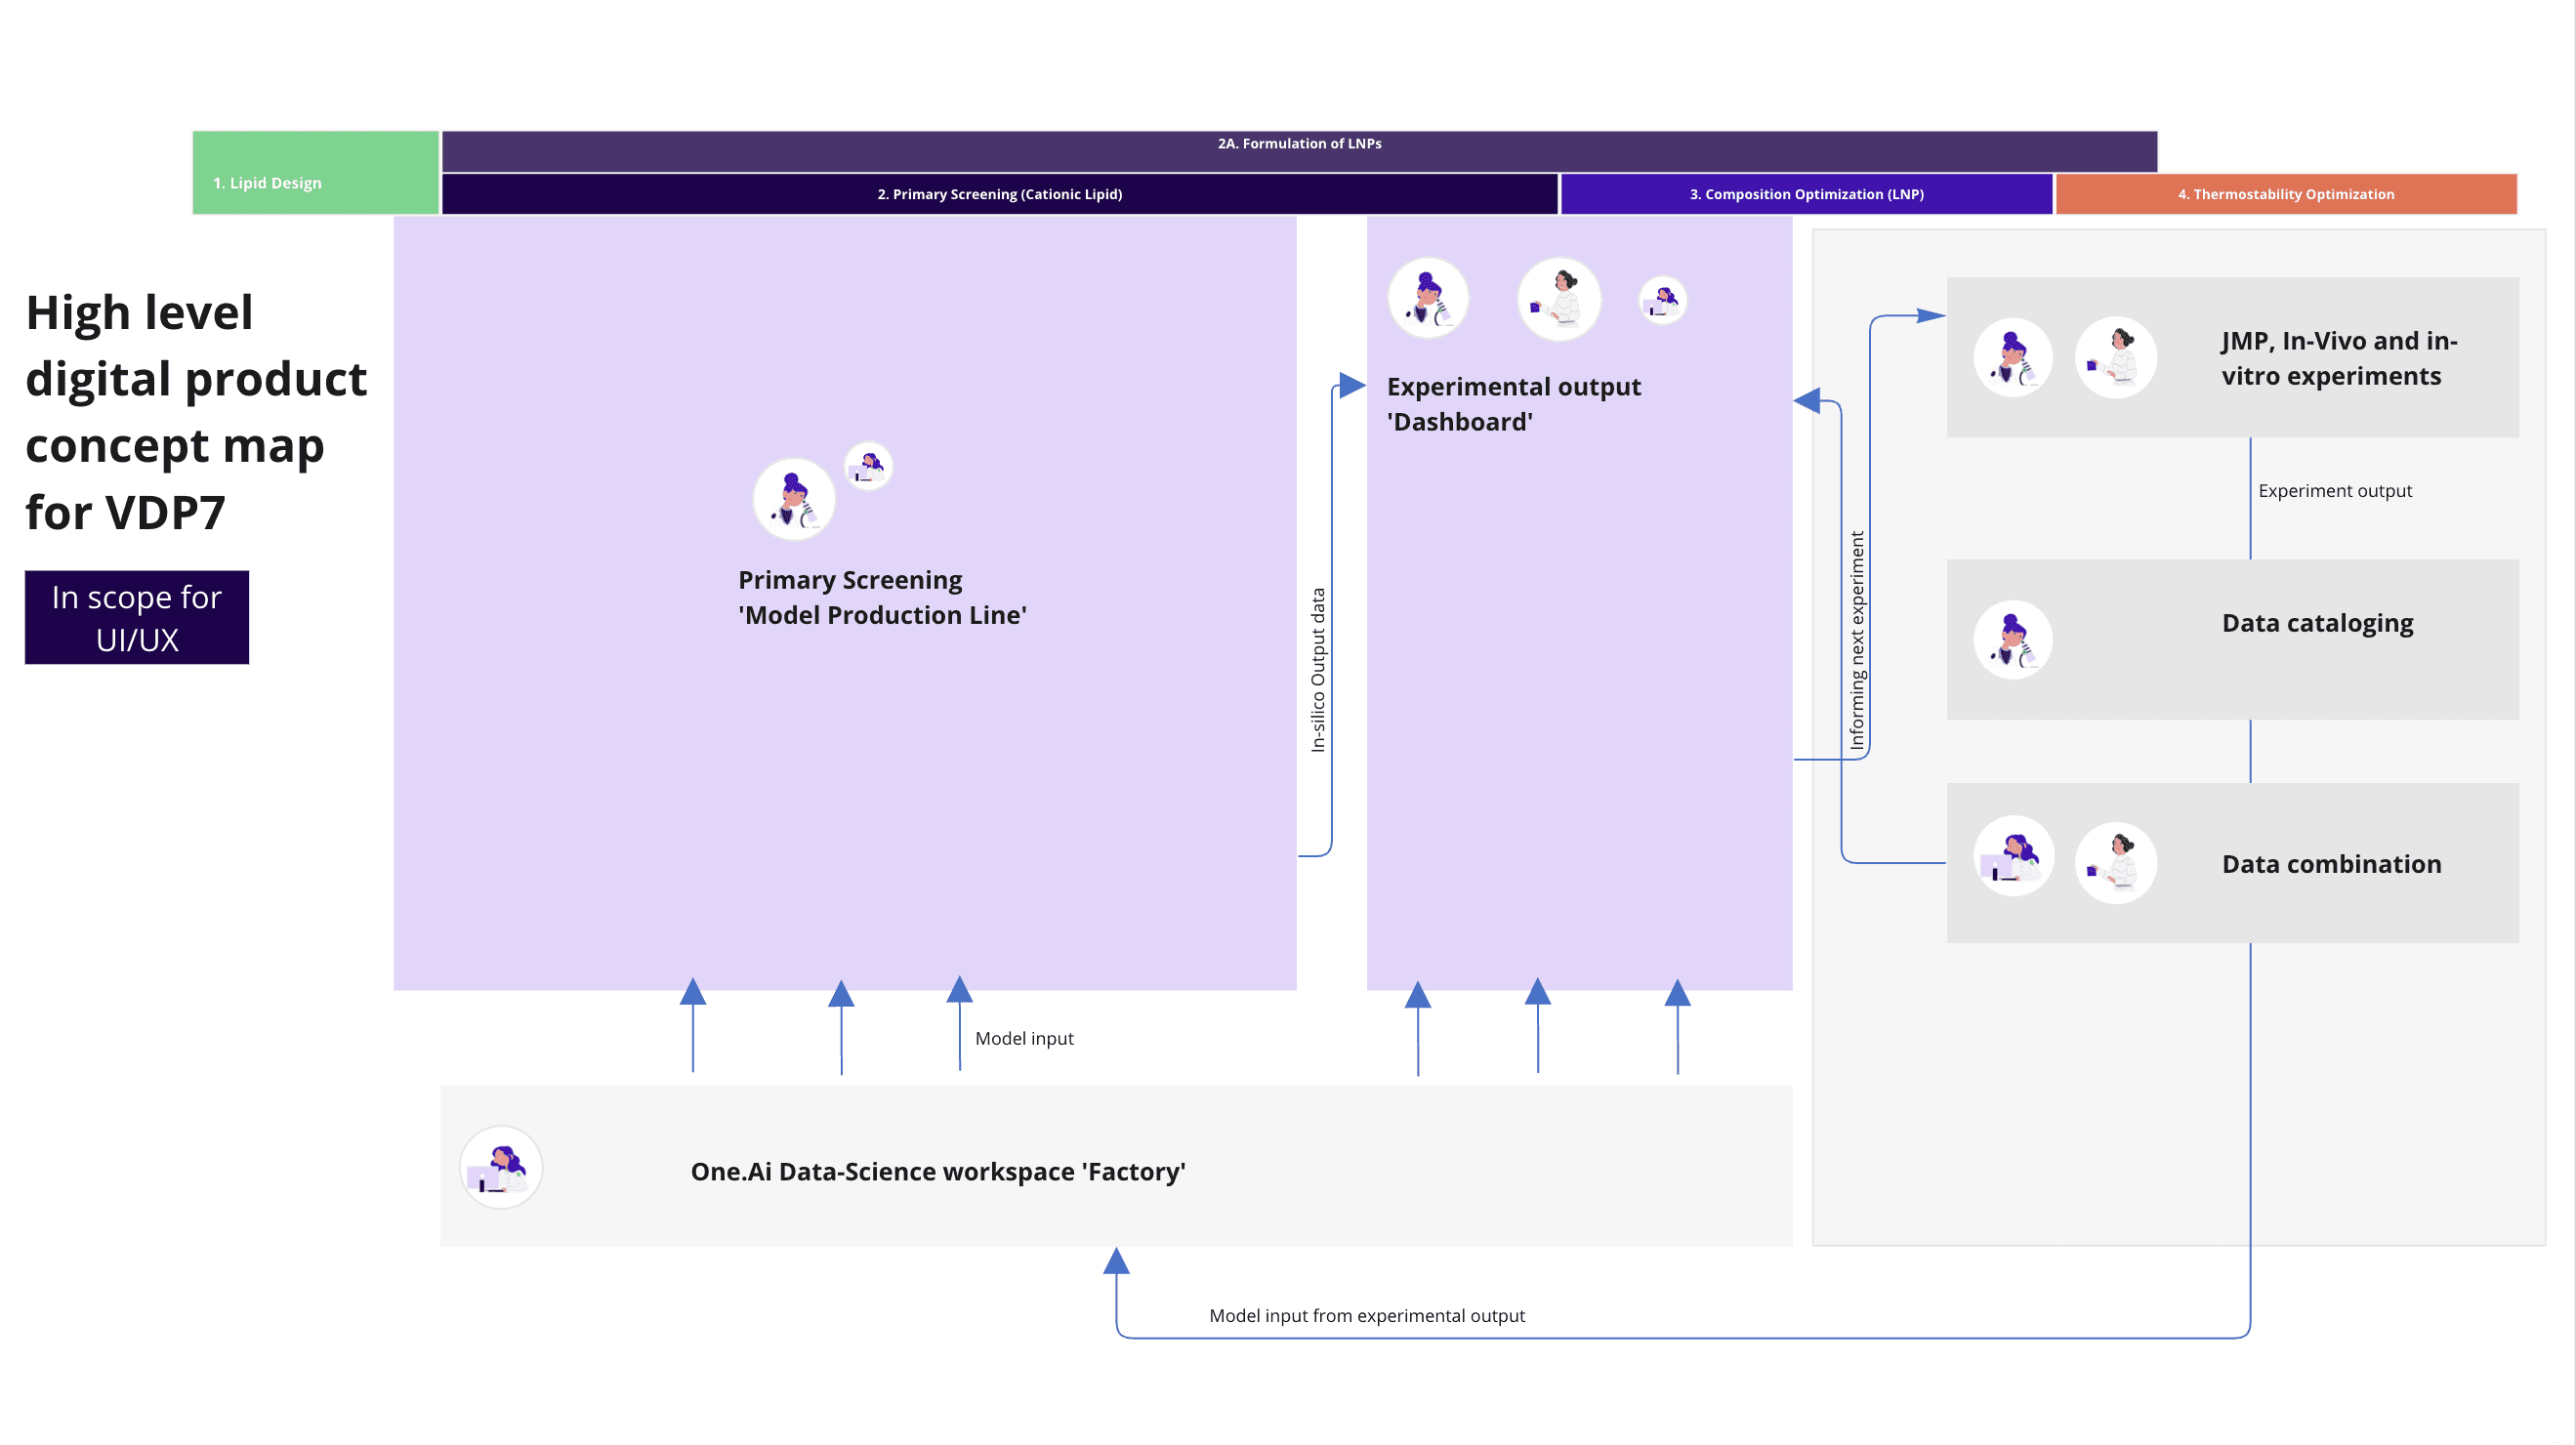Select '2. Primary Screening (Cationic Lipid)' stage bar
The width and height of the screenshot is (2576, 1445).
(x=999, y=194)
